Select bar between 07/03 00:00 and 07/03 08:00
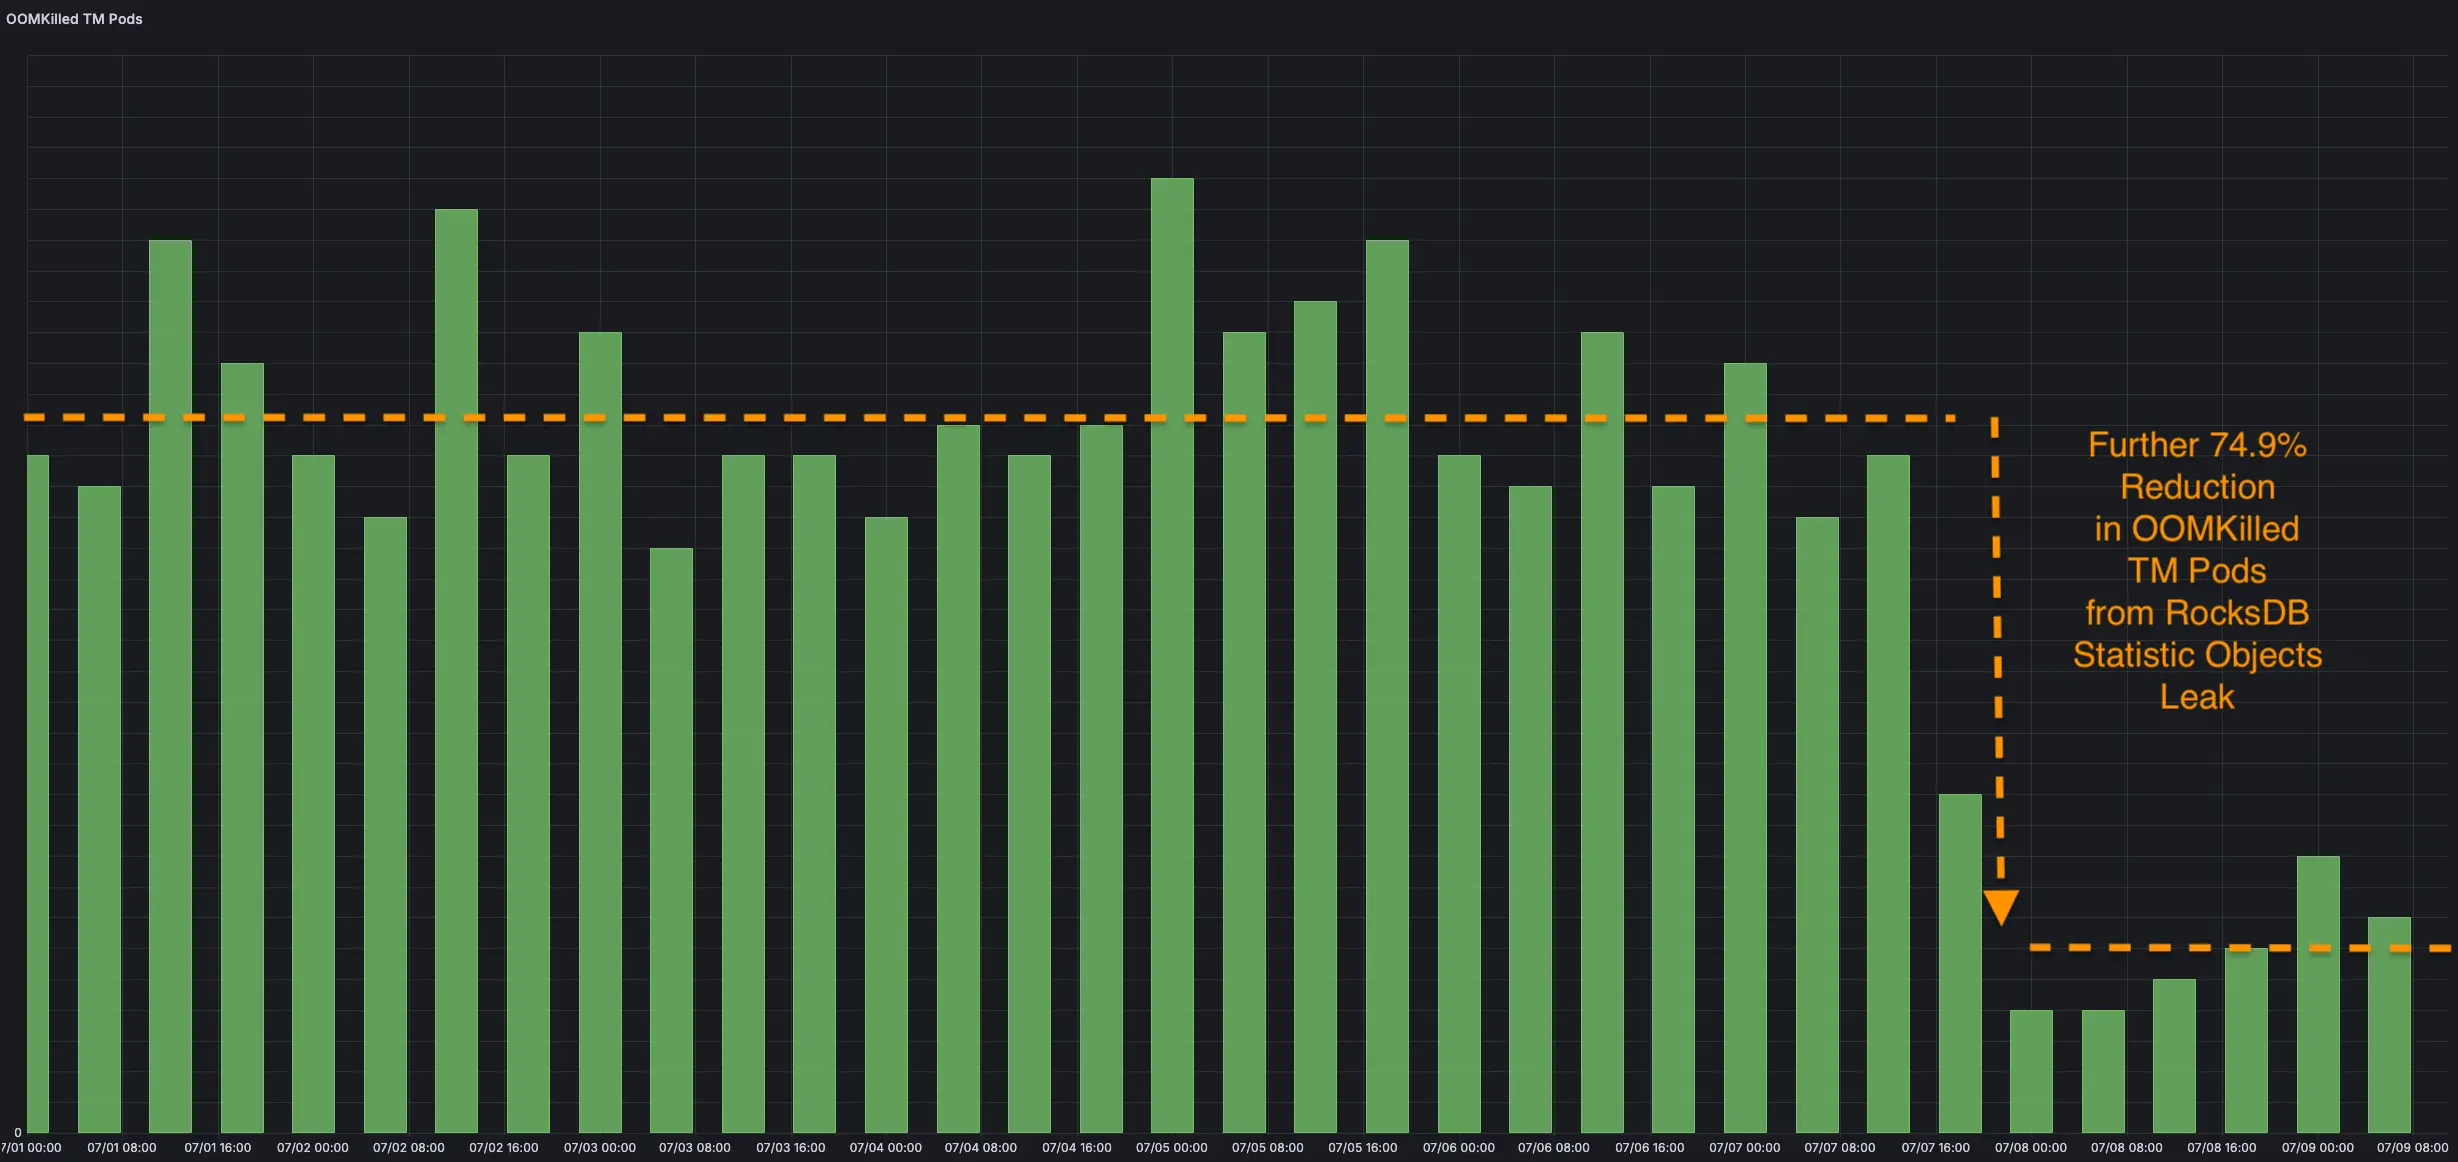 pos(671,840)
